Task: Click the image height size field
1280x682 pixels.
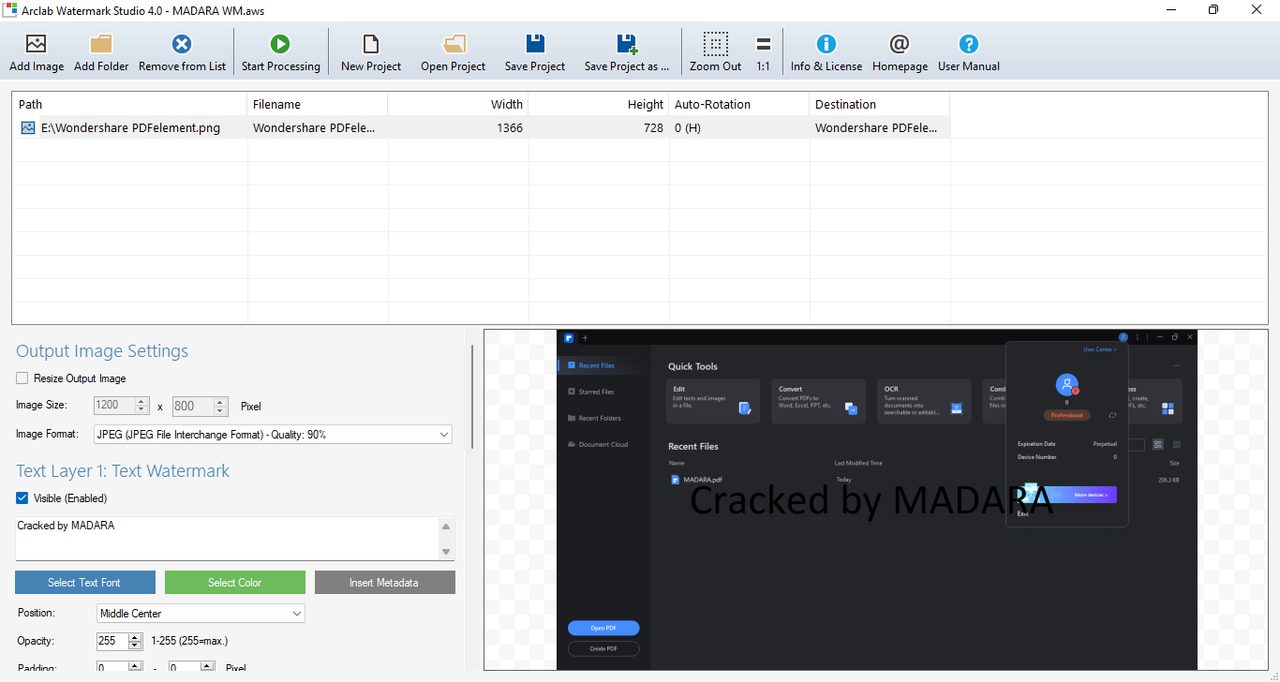Action: tap(193, 406)
